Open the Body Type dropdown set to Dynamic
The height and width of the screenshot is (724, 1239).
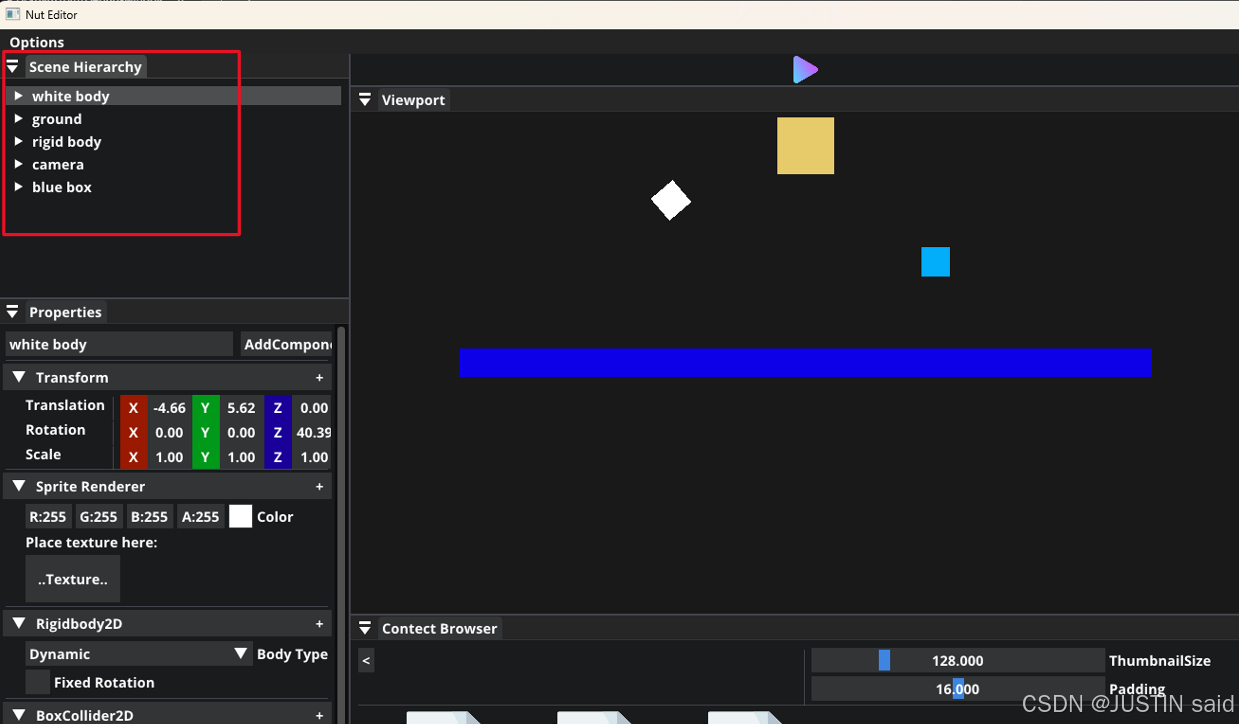tap(138, 654)
